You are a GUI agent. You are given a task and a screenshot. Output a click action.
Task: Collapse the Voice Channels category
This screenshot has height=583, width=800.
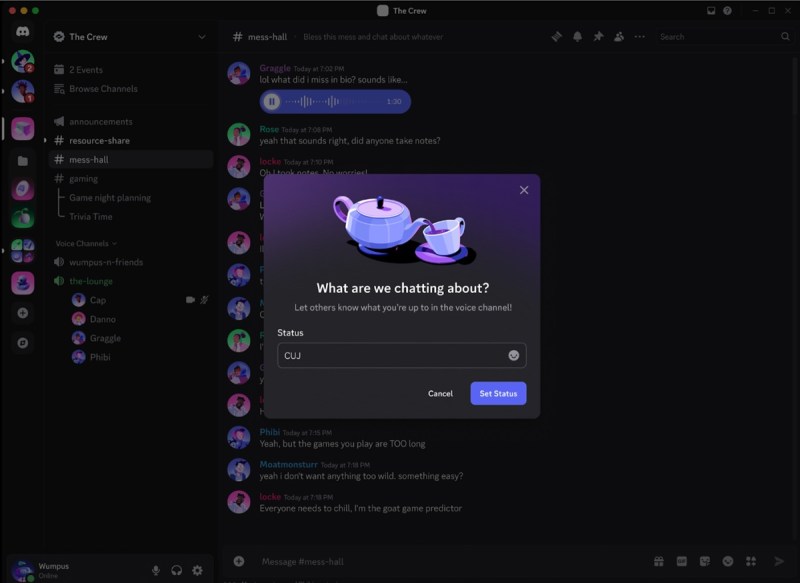pos(86,244)
